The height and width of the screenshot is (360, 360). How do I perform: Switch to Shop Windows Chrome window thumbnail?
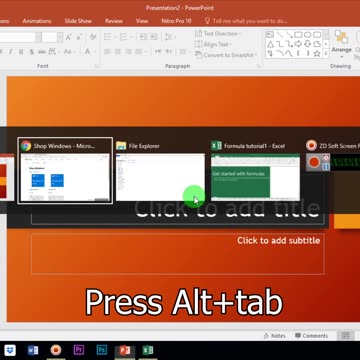click(x=65, y=171)
